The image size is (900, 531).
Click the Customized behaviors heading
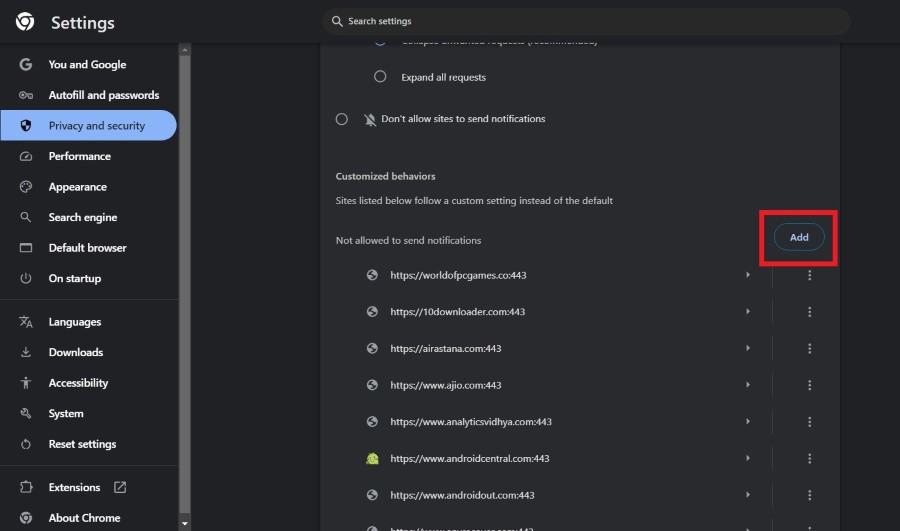385,176
